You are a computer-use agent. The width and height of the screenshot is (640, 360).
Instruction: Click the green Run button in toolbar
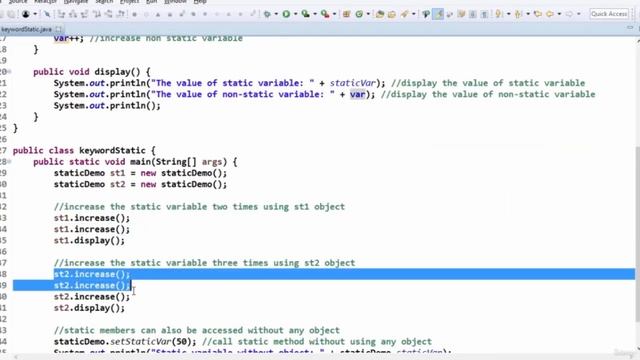point(286,14)
